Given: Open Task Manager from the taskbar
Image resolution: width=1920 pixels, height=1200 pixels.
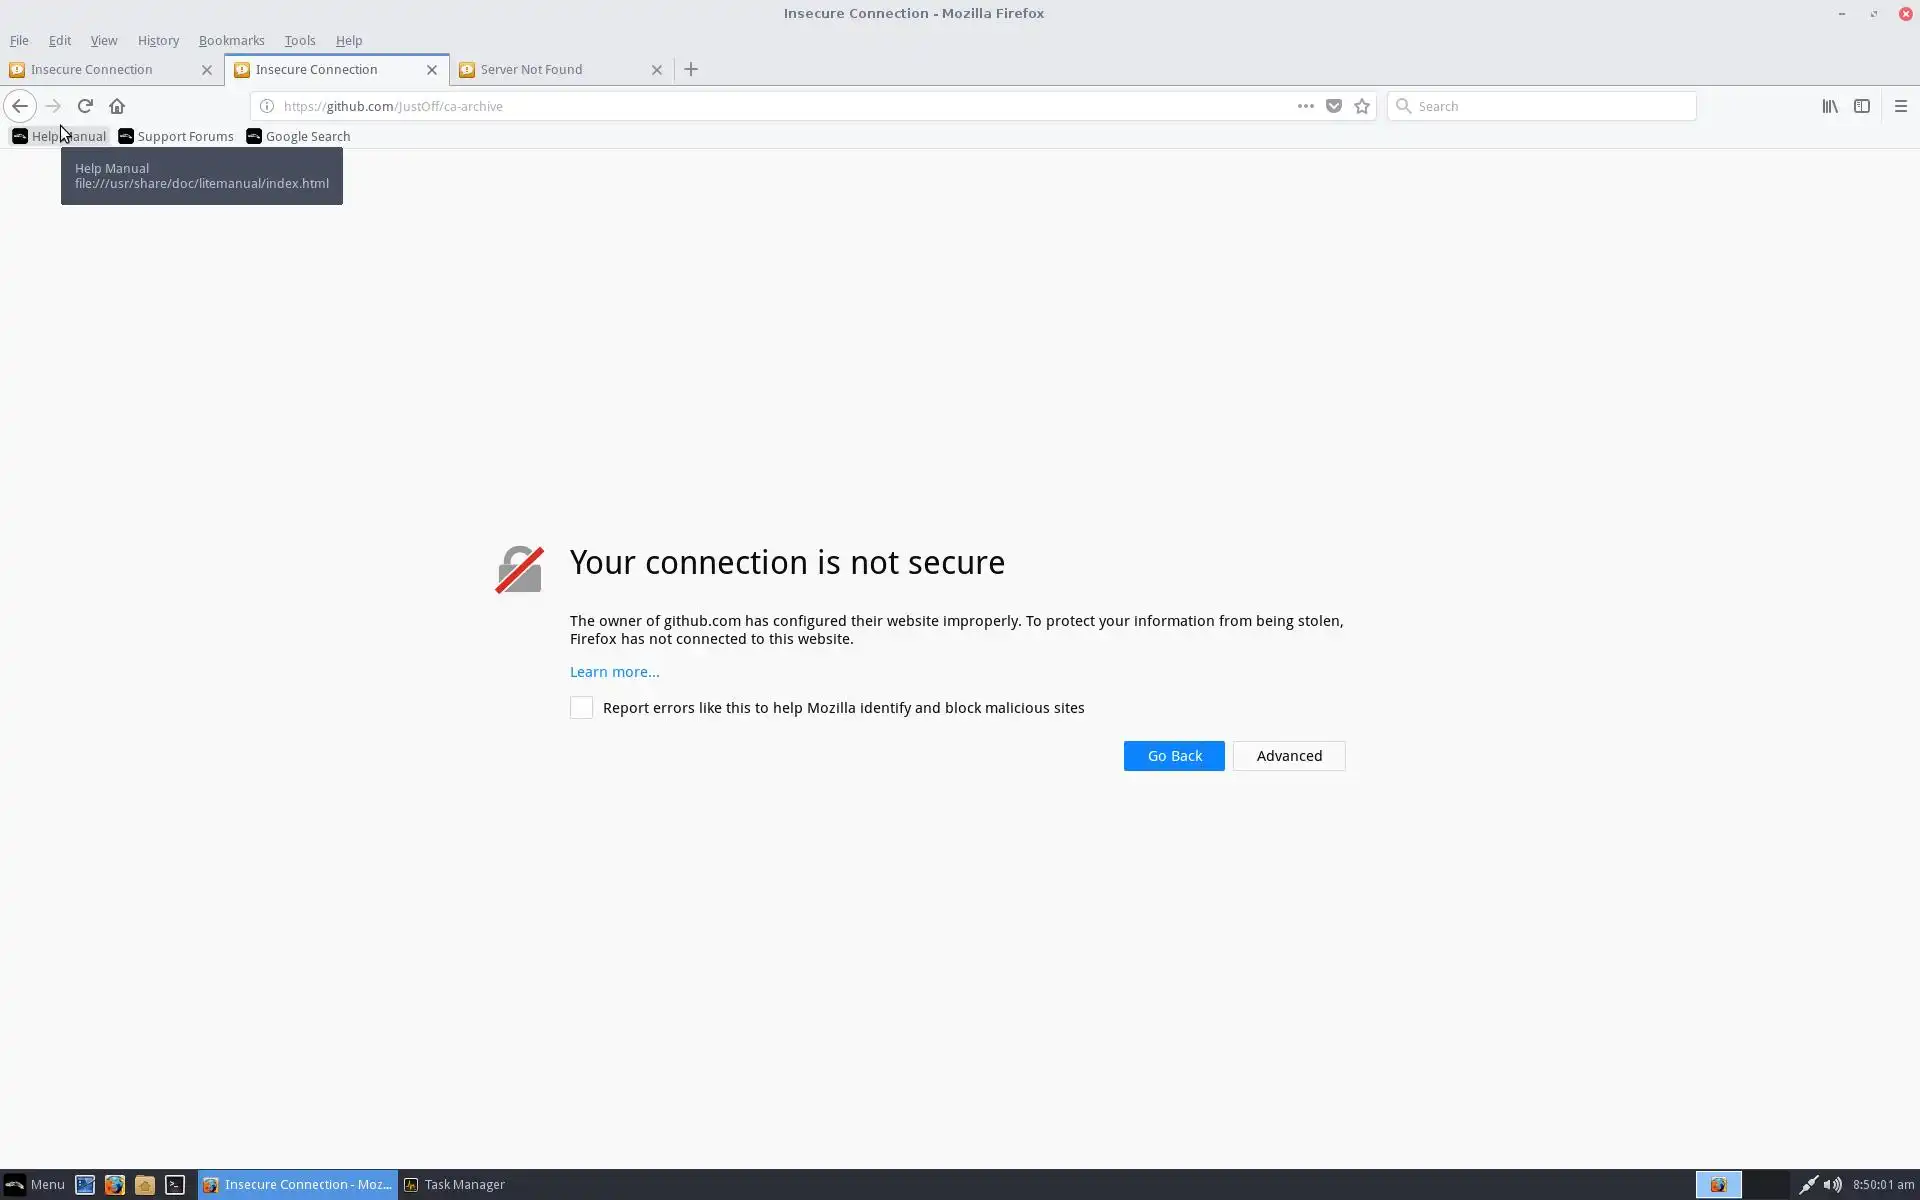Looking at the screenshot, I should (x=454, y=1184).
